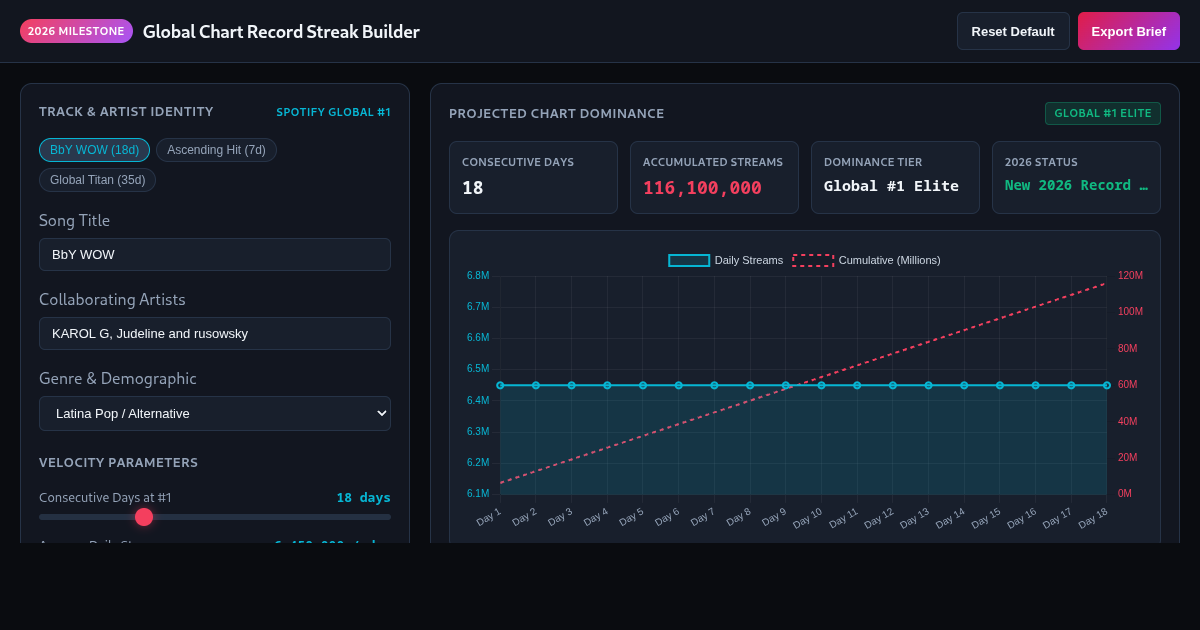Select the Ascending Hit (7d) preset chip
The image size is (1200, 630).
[x=216, y=150]
